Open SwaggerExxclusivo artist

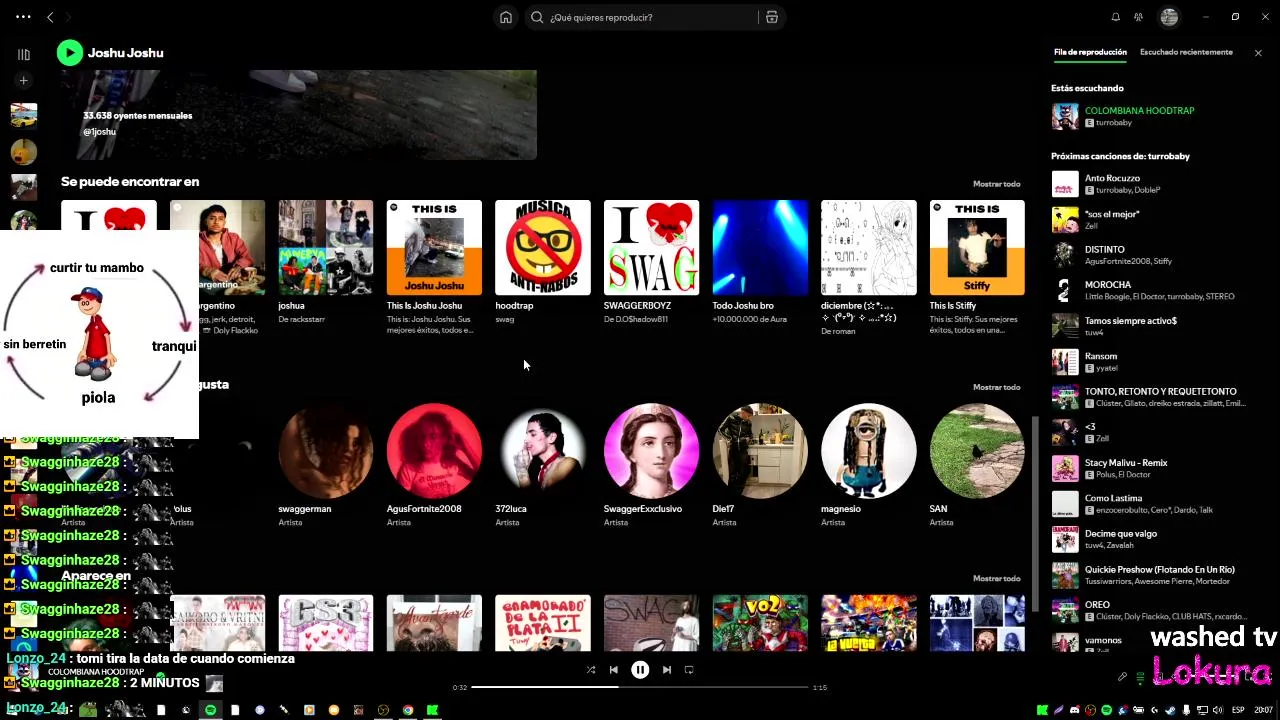(x=651, y=451)
